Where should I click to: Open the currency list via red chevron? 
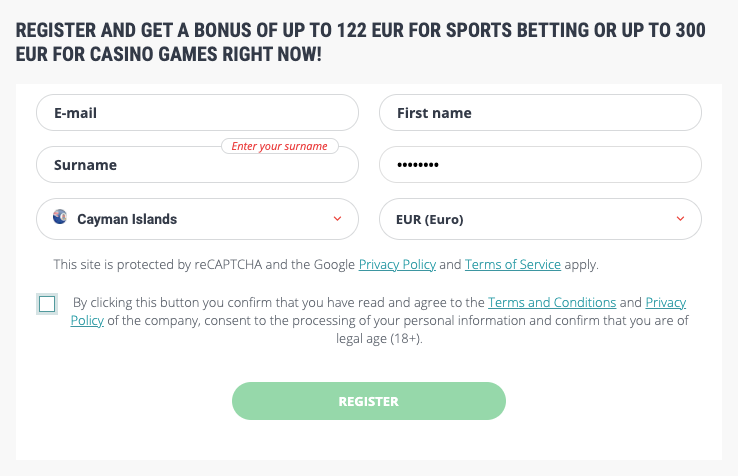tap(681, 218)
